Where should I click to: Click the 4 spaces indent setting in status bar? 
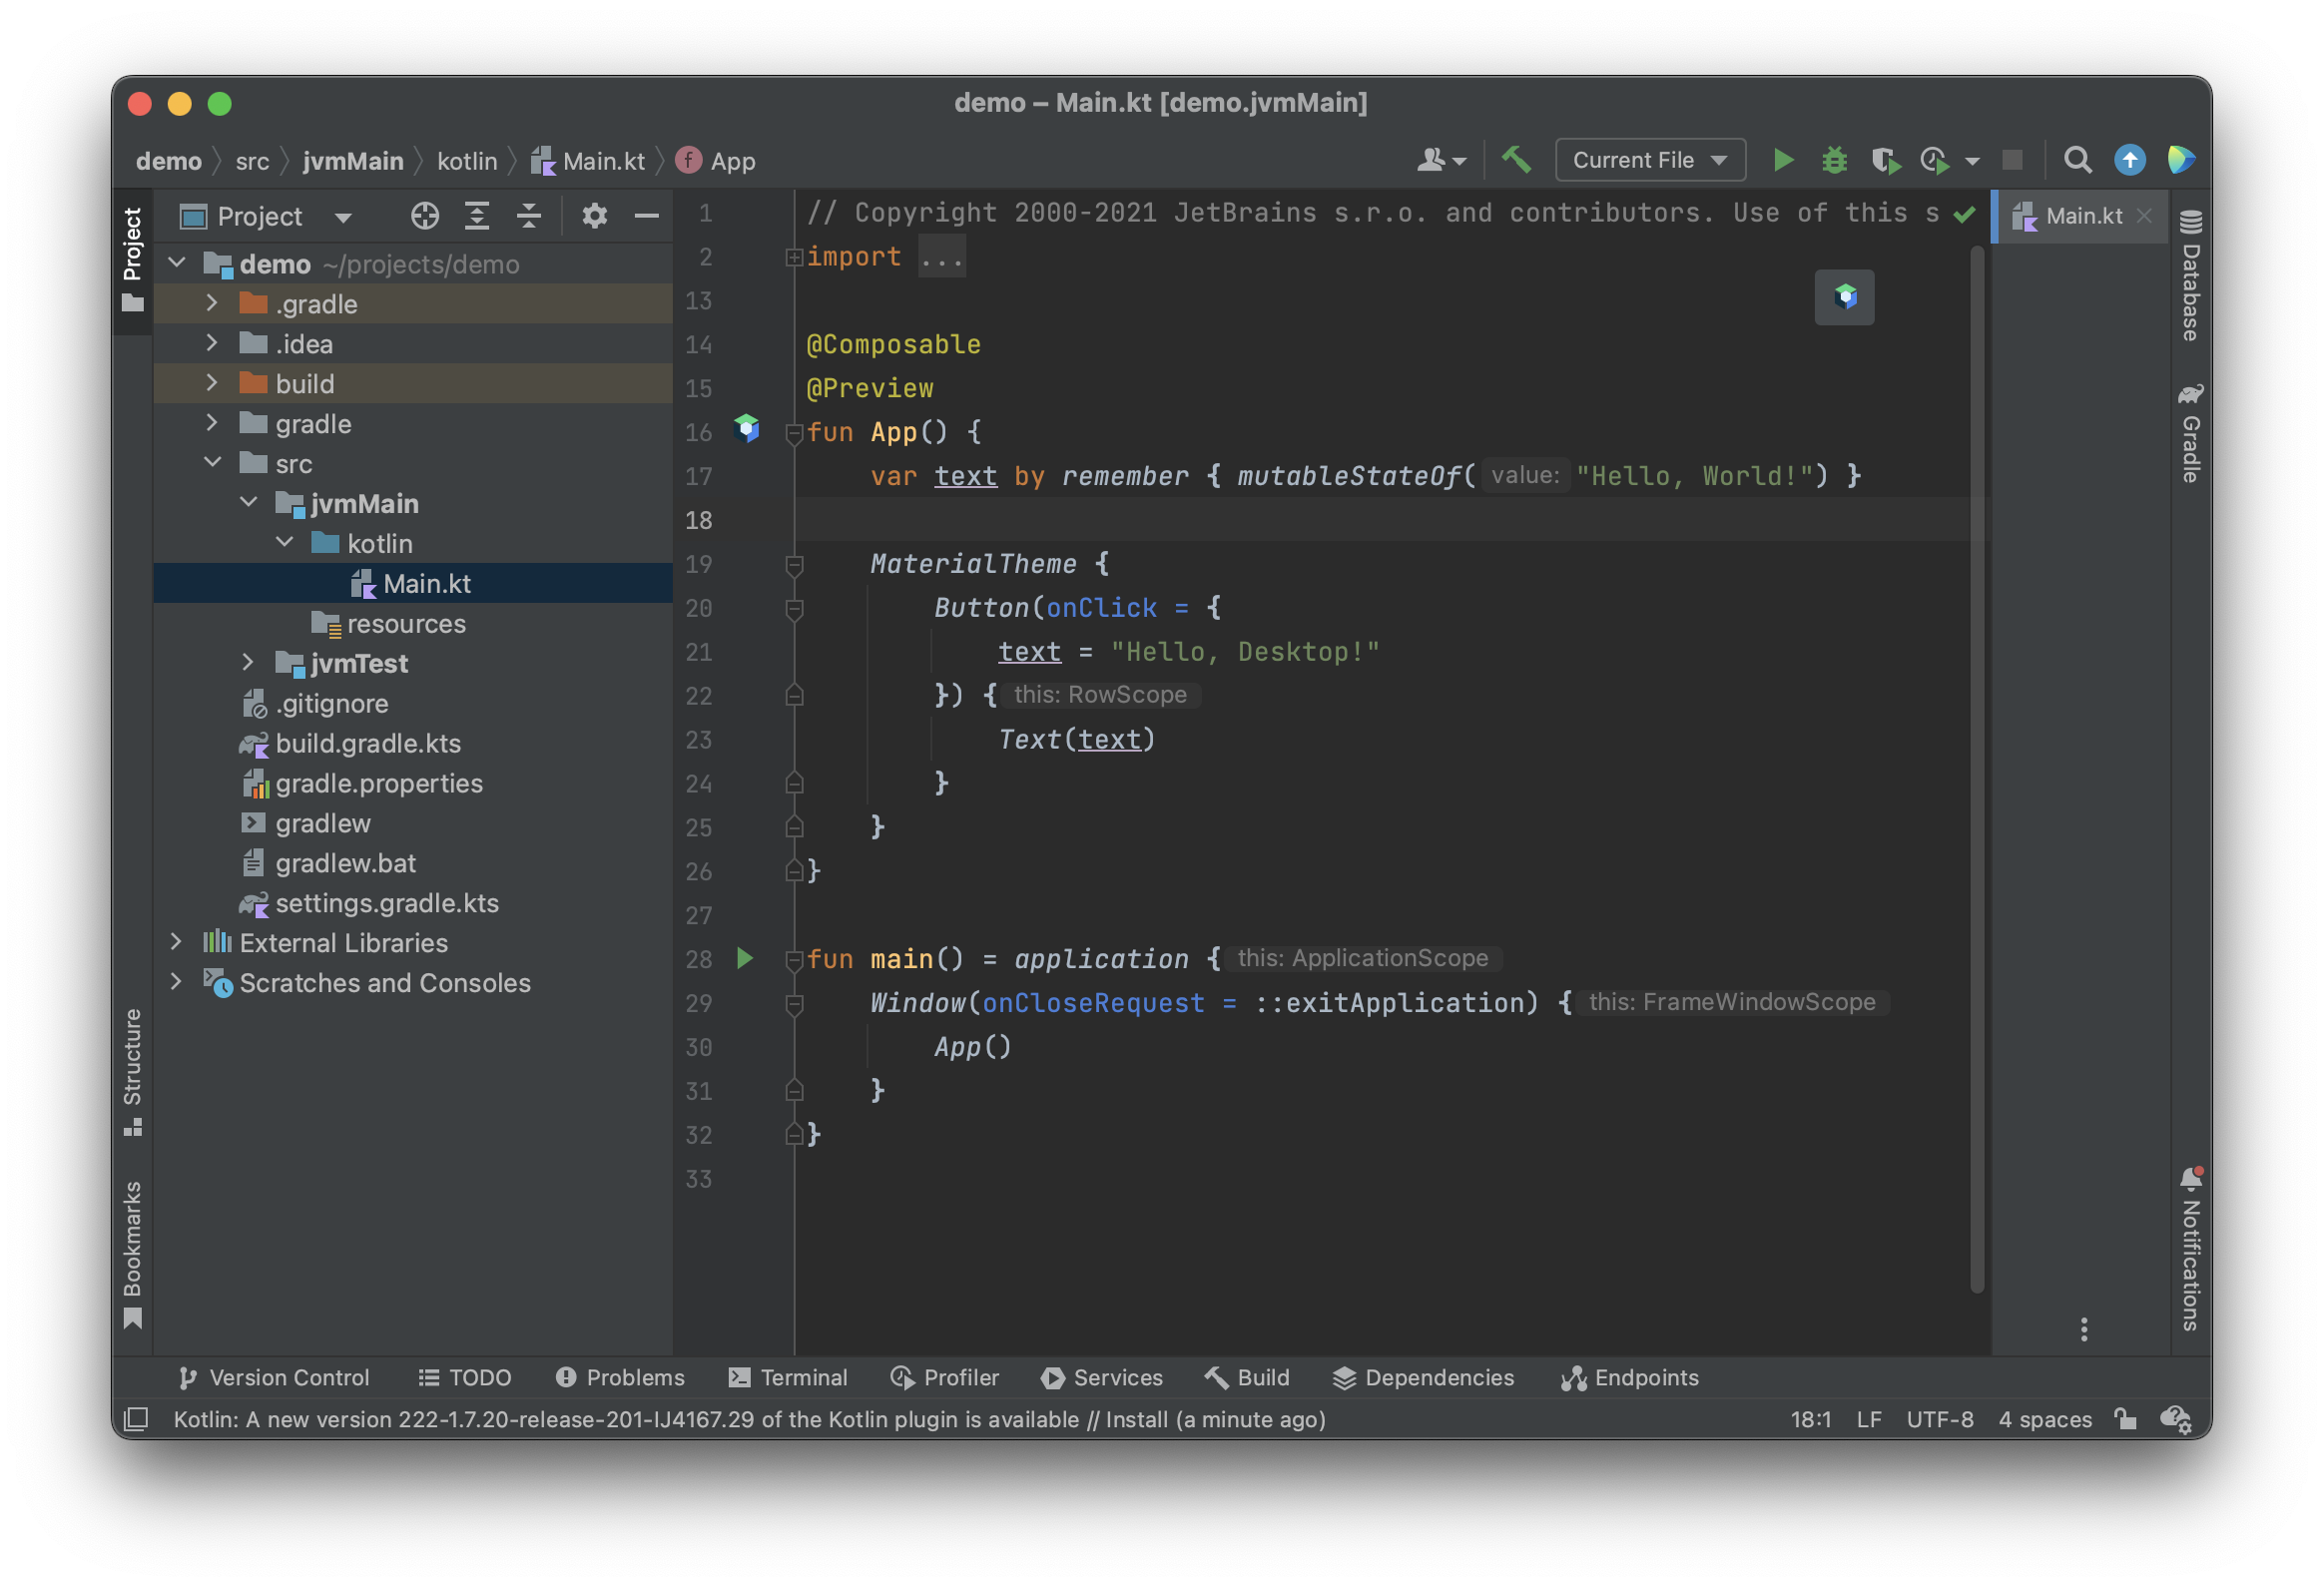[x=2044, y=1418]
